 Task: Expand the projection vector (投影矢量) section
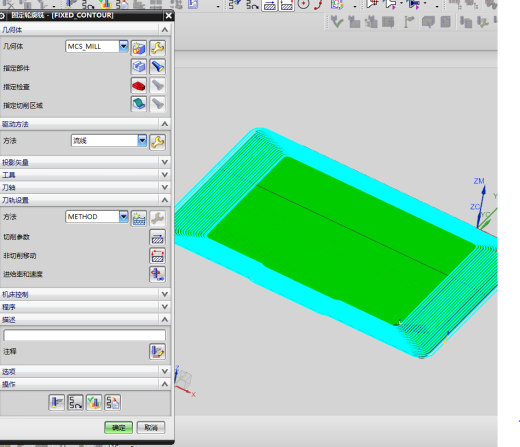coord(85,162)
